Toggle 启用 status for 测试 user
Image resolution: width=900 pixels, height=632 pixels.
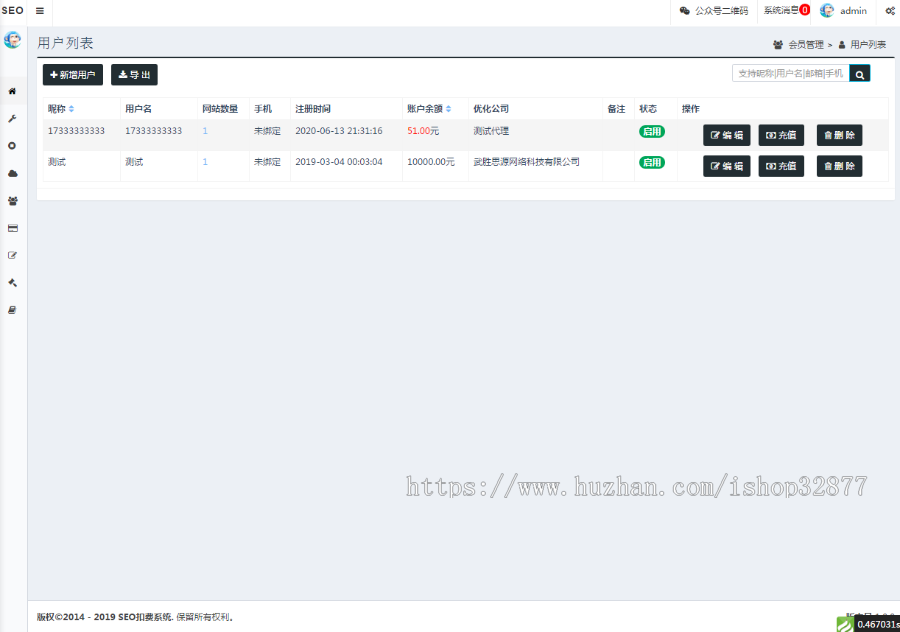click(x=652, y=162)
